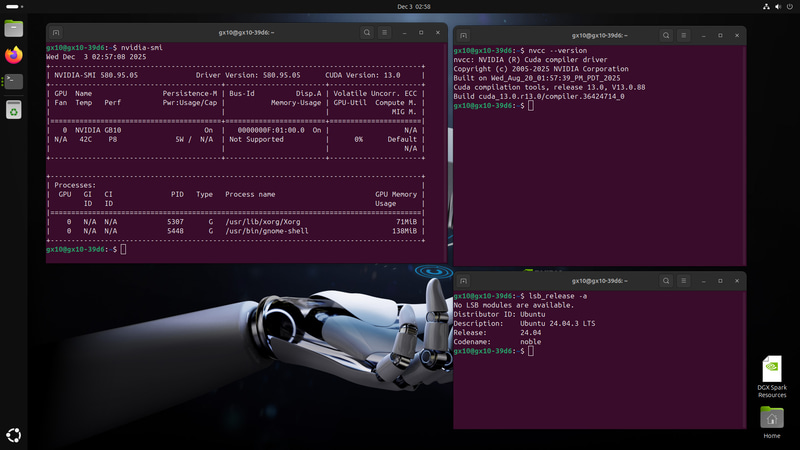Click 'No LSB modules are available.' line
Viewport: 800px width, 450px height.
tap(514, 305)
